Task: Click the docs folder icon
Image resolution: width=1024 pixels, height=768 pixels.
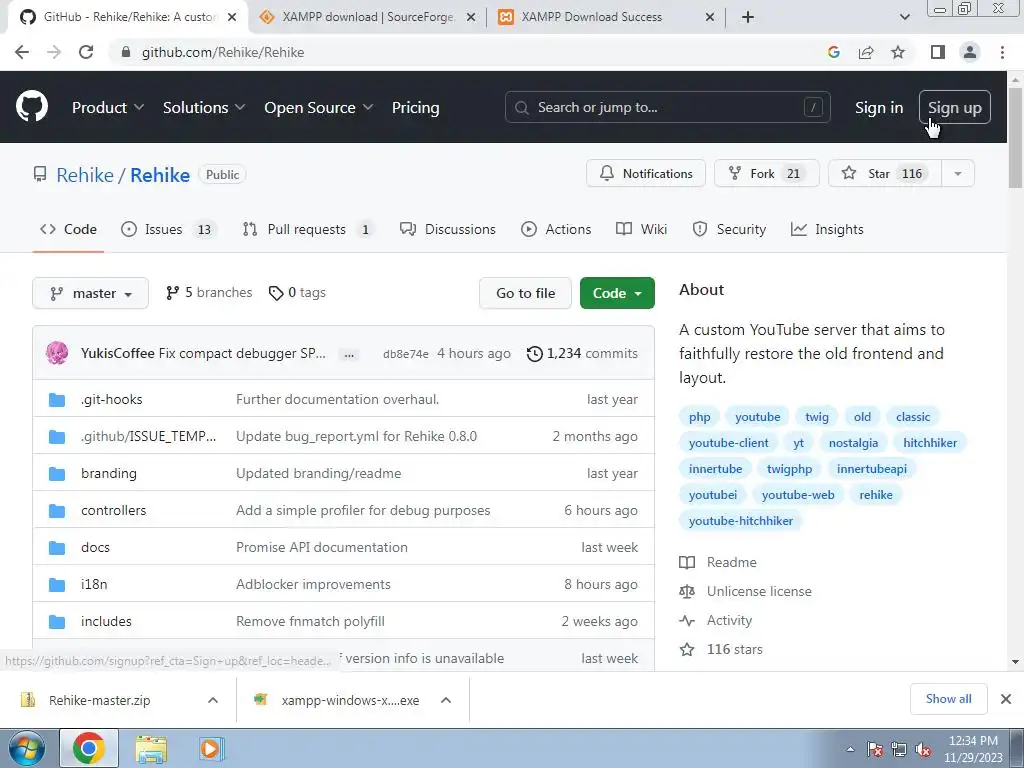Action: click(57, 548)
